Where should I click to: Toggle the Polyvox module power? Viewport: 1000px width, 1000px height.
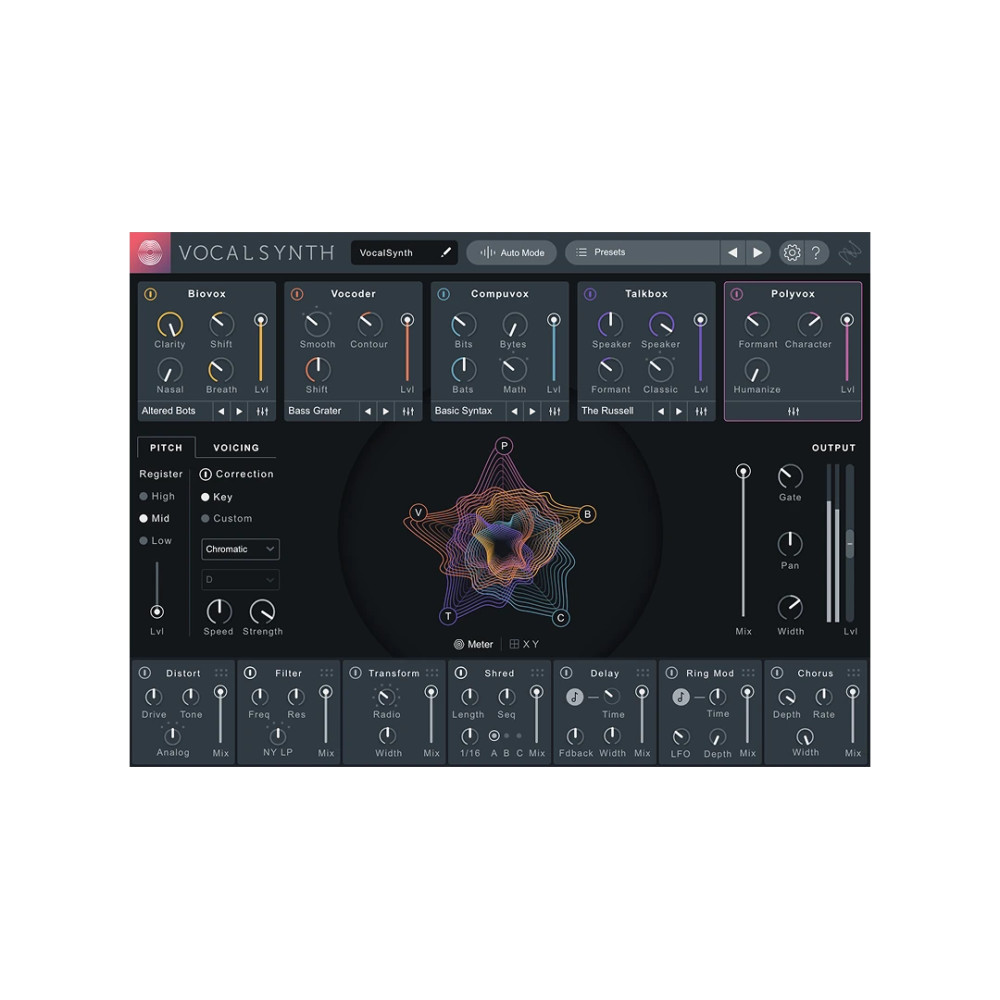[737, 294]
